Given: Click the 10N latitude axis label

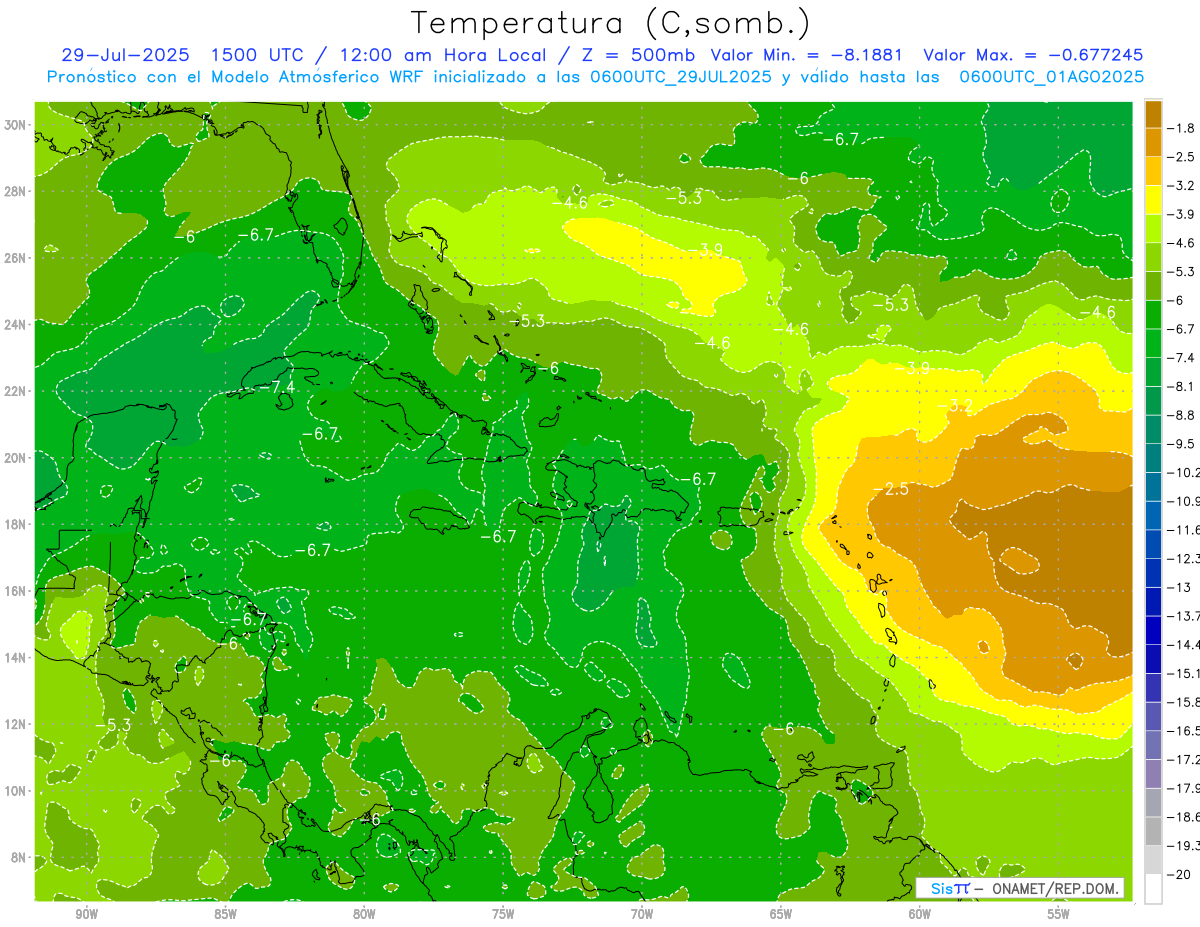Looking at the screenshot, I should tap(17, 790).
